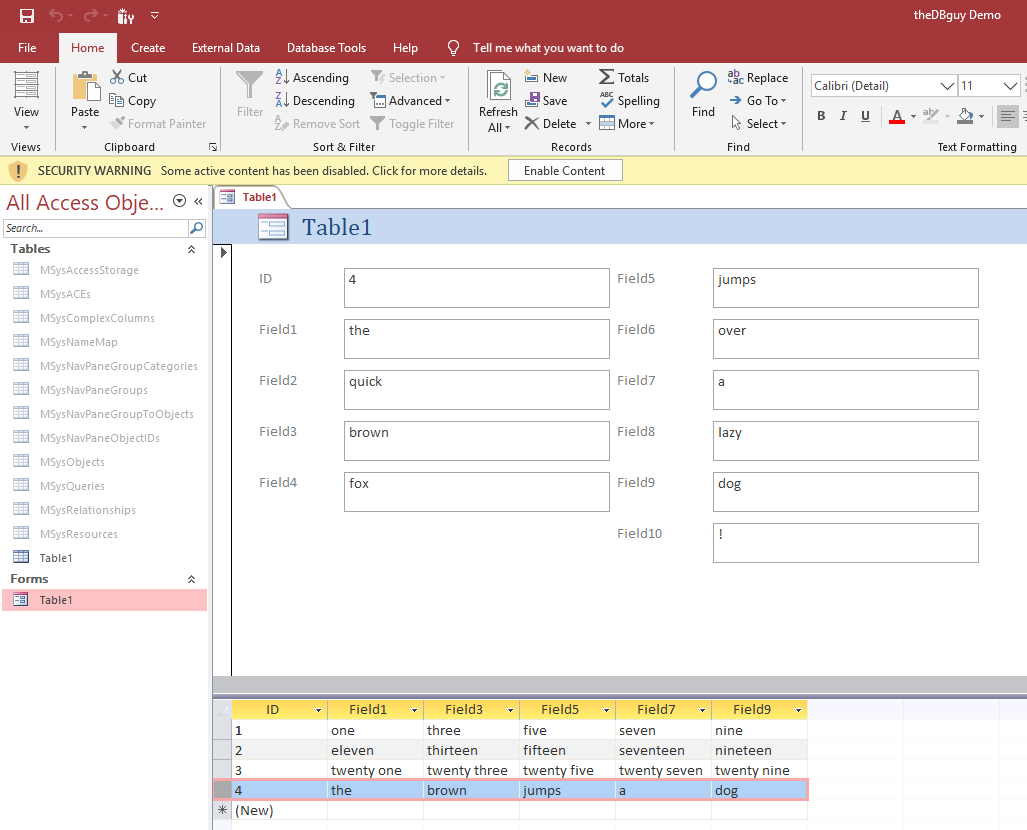
Task: Apply the red font color
Action: pyautogui.click(x=897, y=117)
